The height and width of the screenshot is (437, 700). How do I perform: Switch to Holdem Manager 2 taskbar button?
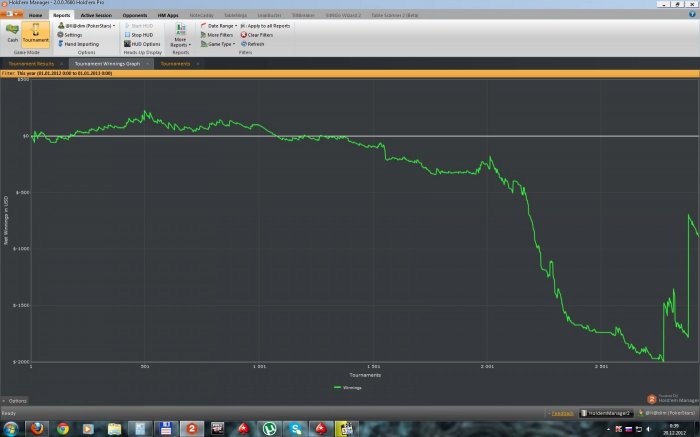(192, 429)
